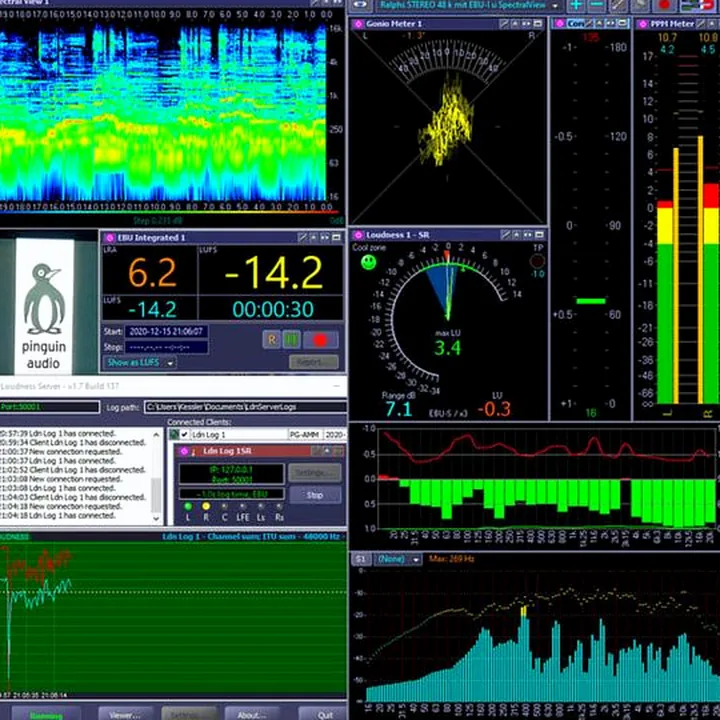Toggle the Ls channel indicator in Ldn Log

(261, 506)
